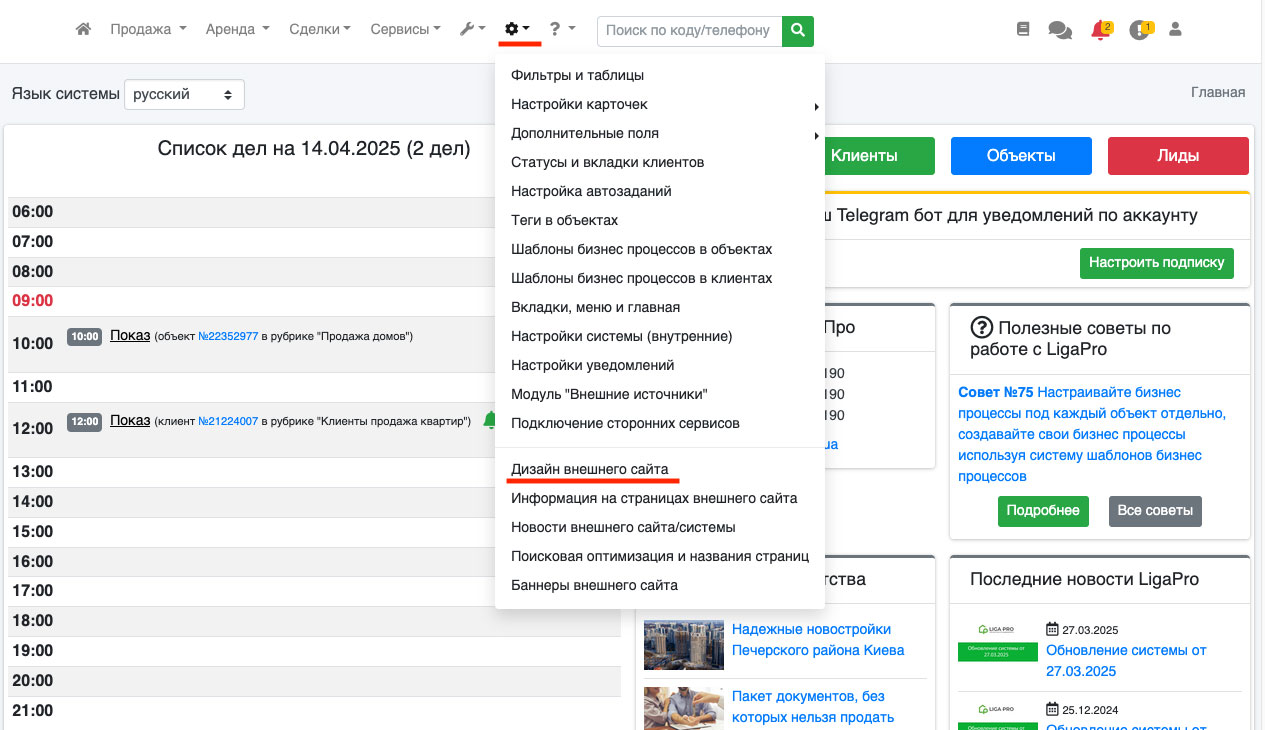Expand the Аренда dropdown menu
The width and height of the screenshot is (1265, 730).
click(x=237, y=30)
